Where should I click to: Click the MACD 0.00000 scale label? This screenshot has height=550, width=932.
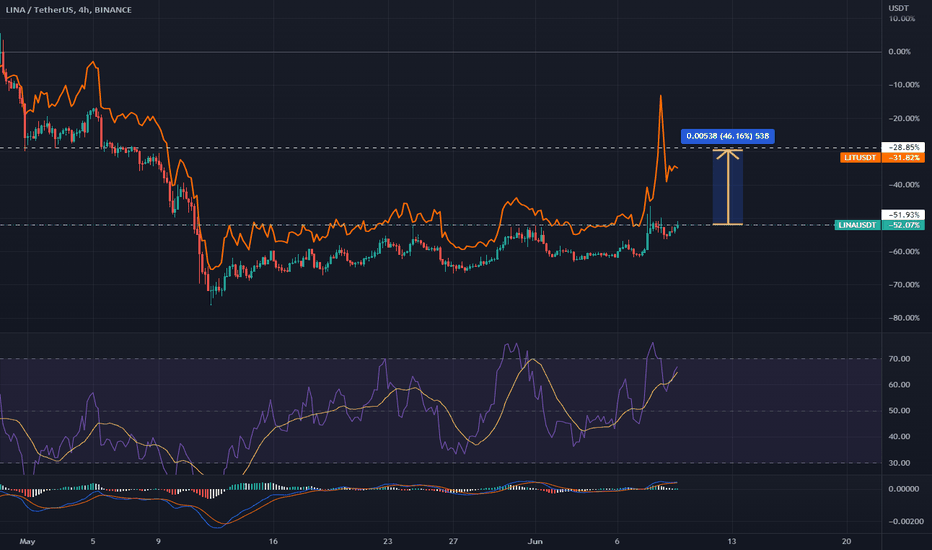[x=903, y=489]
